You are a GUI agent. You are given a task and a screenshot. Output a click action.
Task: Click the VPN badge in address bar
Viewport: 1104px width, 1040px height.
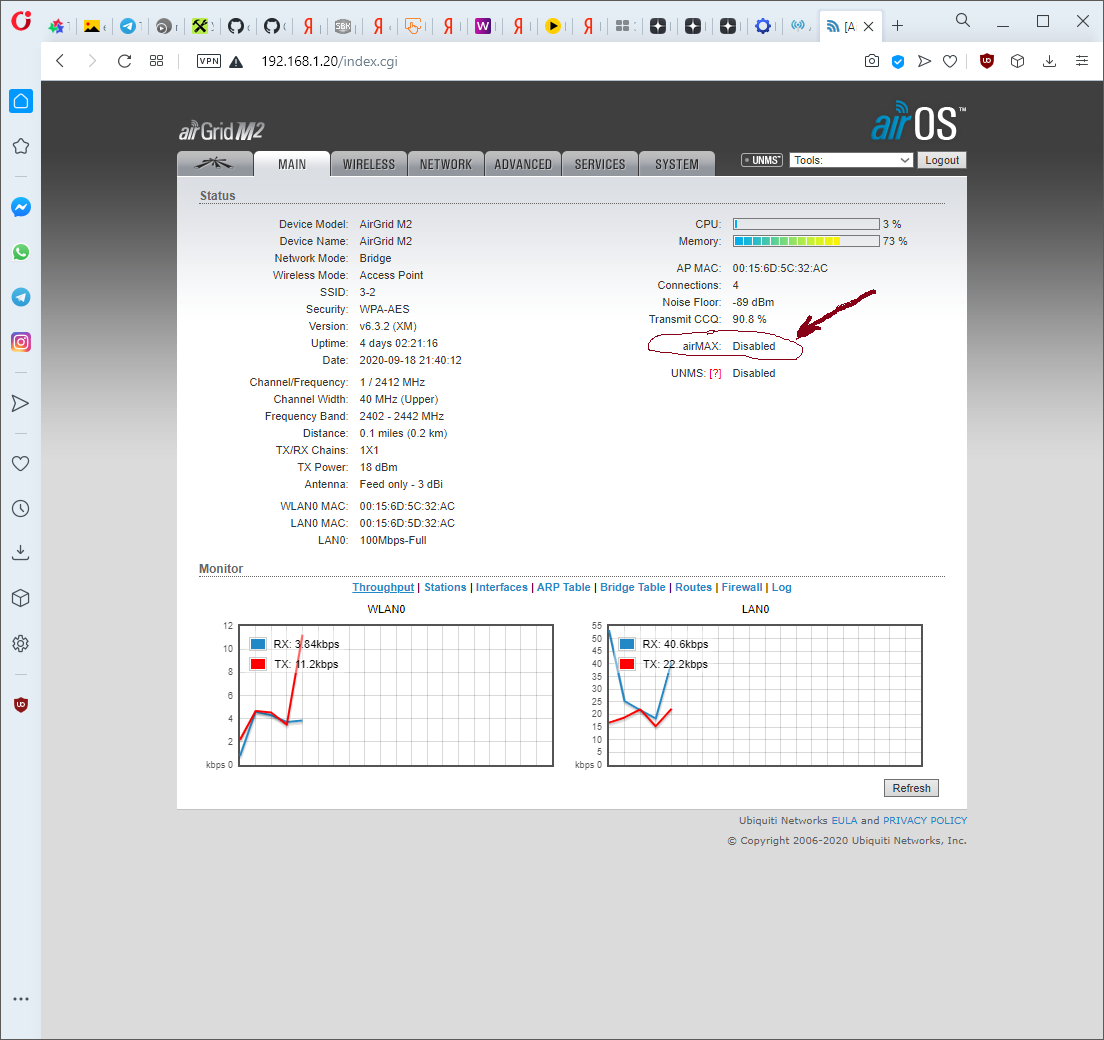[x=209, y=61]
